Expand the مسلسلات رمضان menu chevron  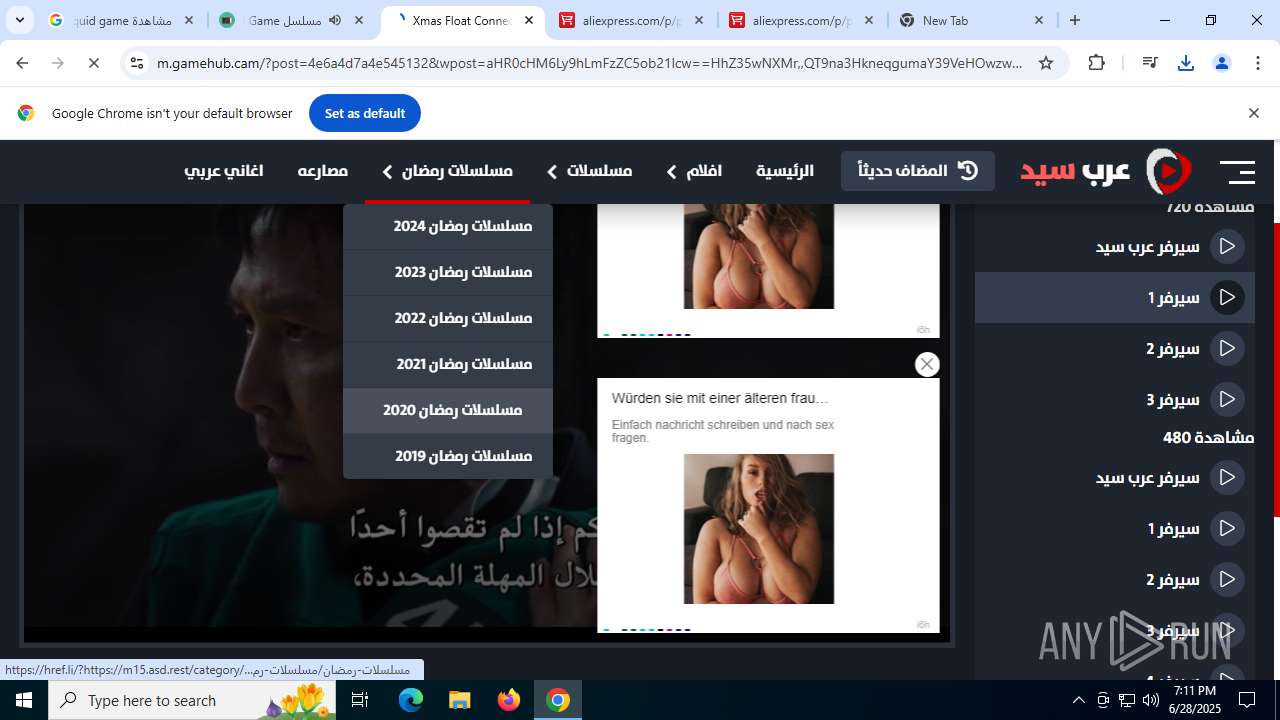387,172
